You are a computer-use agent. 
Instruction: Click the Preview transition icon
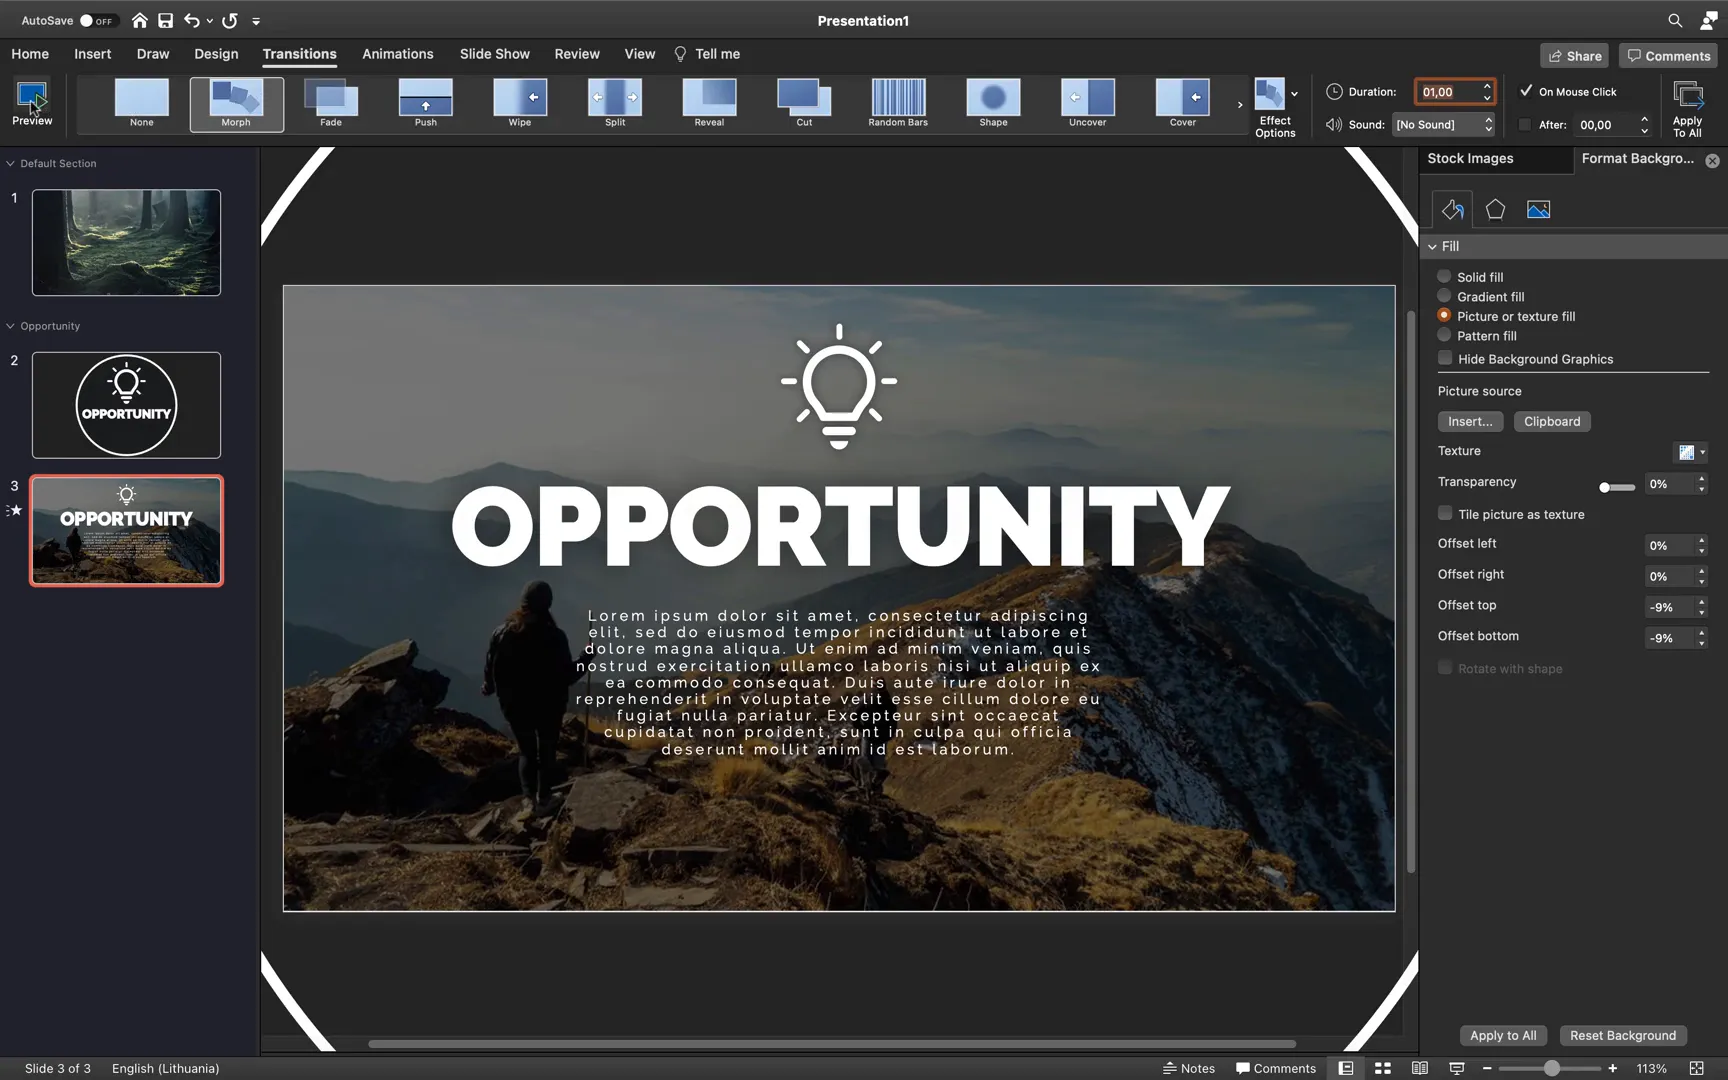click(32, 99)
